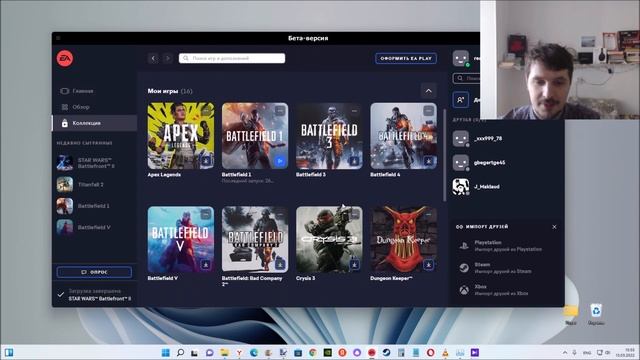640x360 pixels.
Task: Open the options menu on Crysis 3 cover
Action: click(x=354, y=214)
